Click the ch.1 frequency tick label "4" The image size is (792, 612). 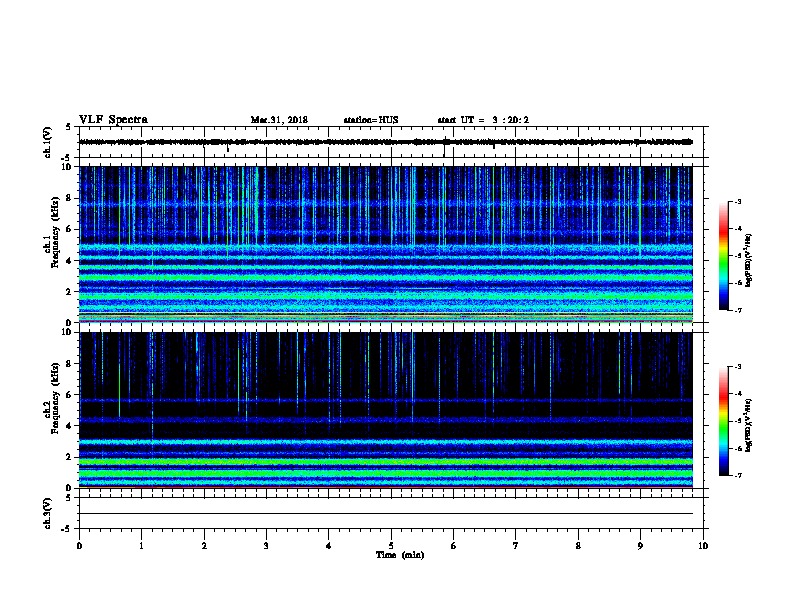tap(69, 261)
